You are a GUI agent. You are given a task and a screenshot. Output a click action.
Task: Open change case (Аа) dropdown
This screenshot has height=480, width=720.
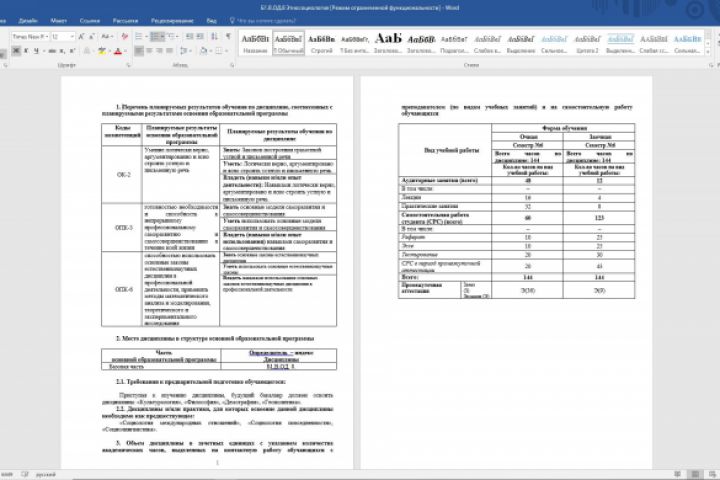(107, 36)
